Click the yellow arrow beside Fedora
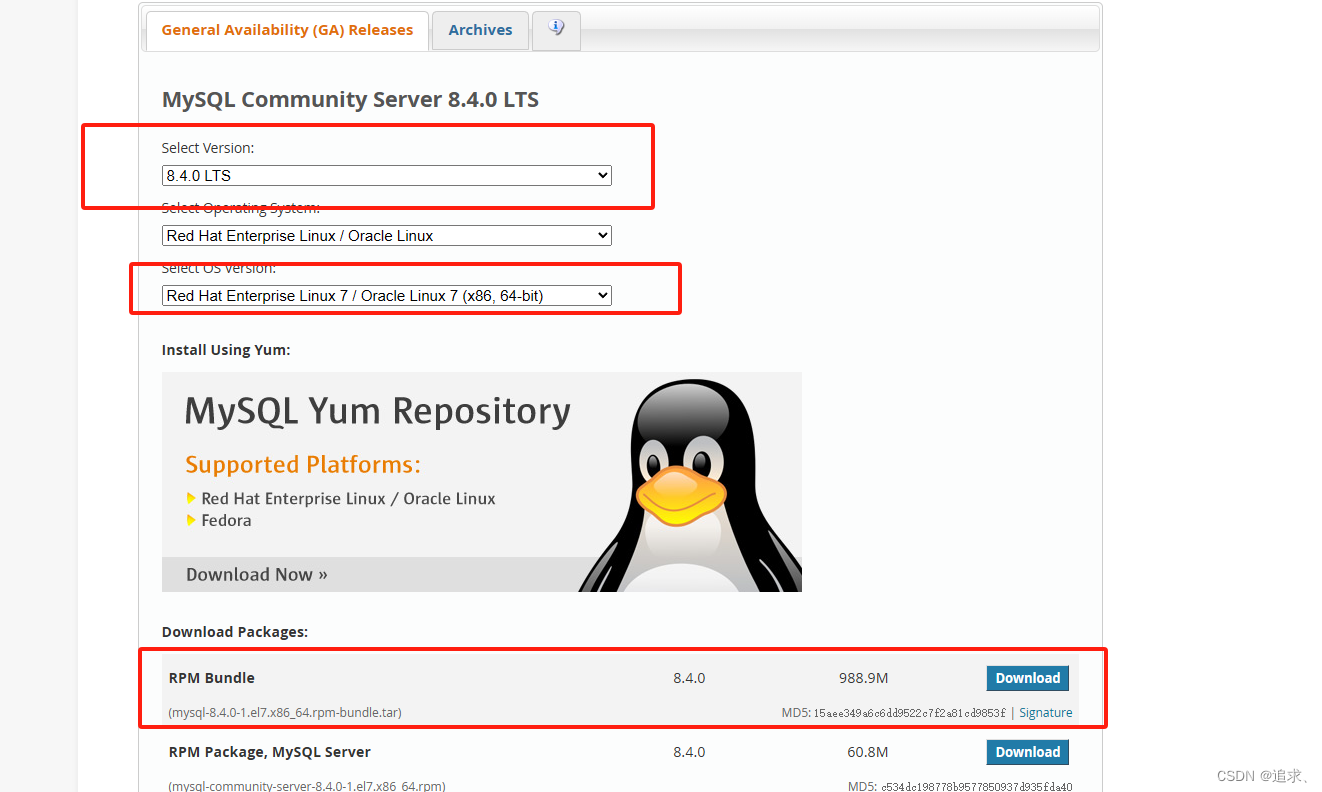1322x792 pixels. [x=192, y=520]
